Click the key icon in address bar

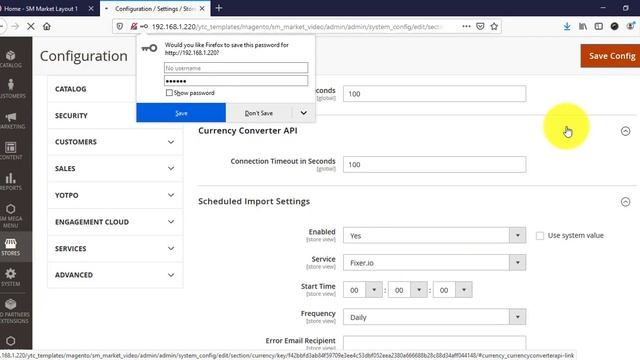click(x=144, y=27)
